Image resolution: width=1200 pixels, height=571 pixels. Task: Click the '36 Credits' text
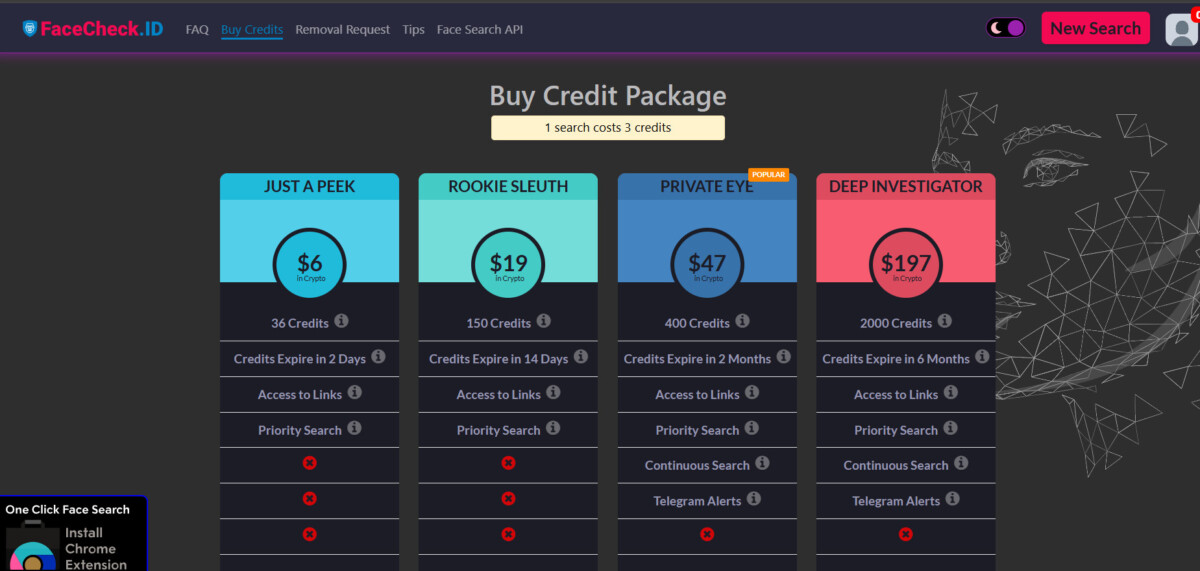click(300, 323)
